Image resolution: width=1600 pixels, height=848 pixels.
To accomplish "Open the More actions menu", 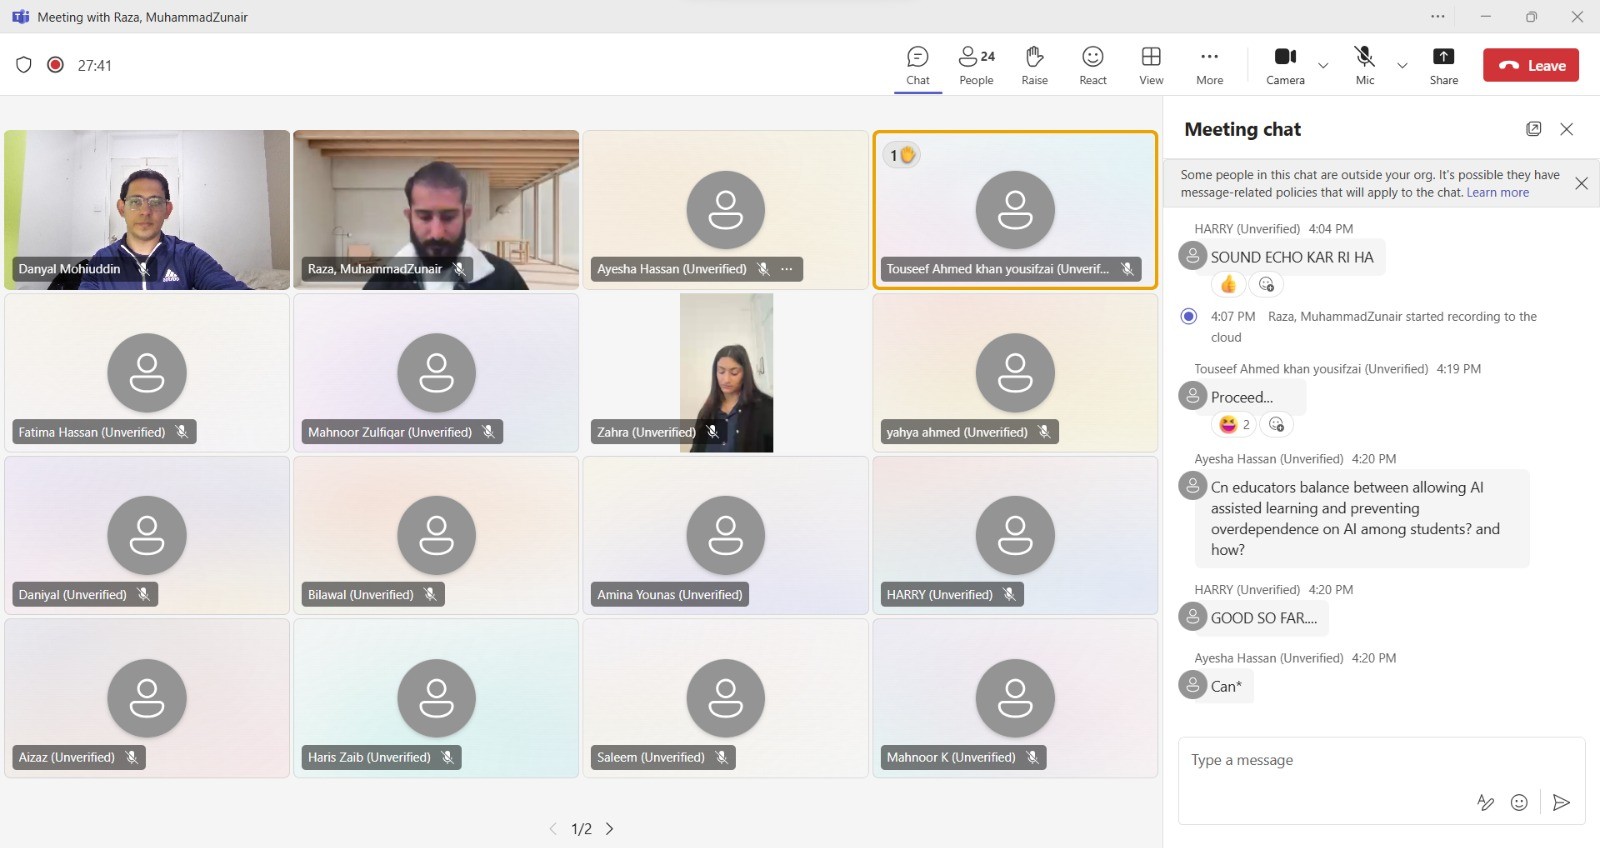I will pos(1209,66).
